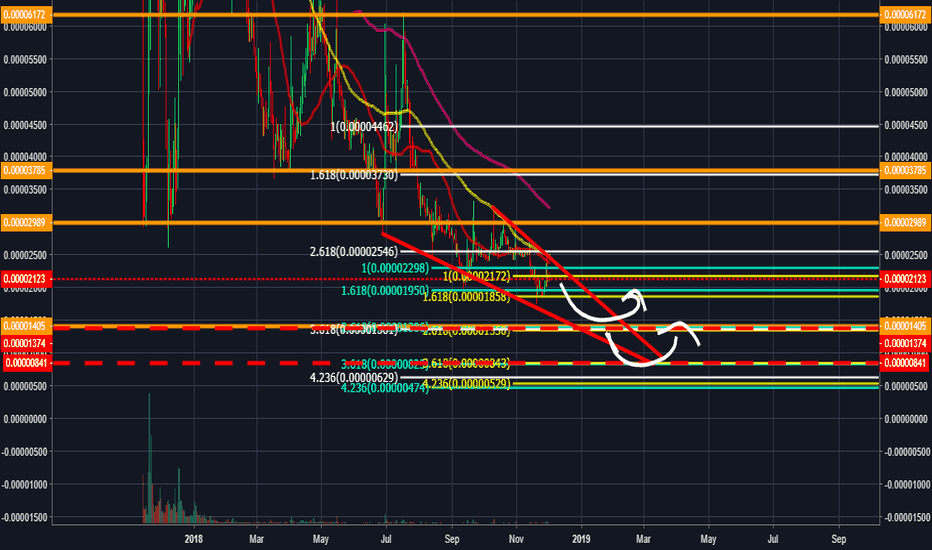The height and width of the screenshot is (550, 932).
Task: Click the orange 0.00006172 label on right axis
Action: [x=905, y=14]
